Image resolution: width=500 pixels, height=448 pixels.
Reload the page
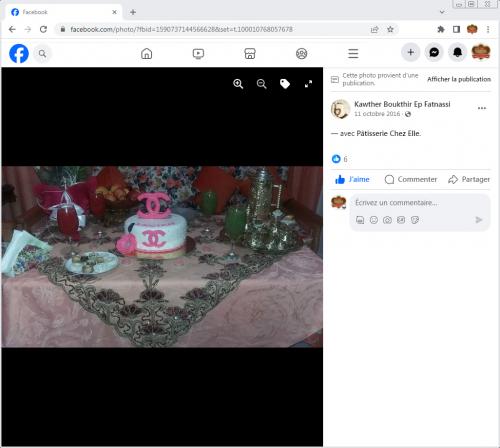[x=43, y=29]
